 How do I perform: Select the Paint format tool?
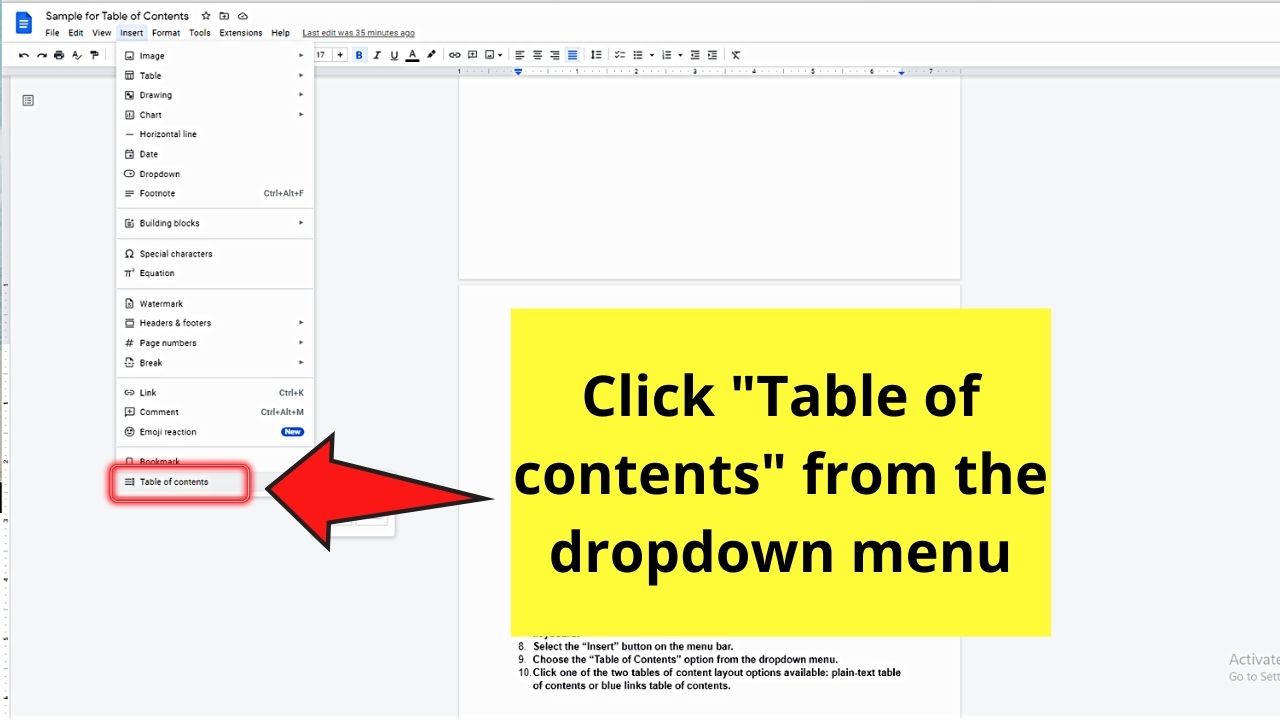94,54
